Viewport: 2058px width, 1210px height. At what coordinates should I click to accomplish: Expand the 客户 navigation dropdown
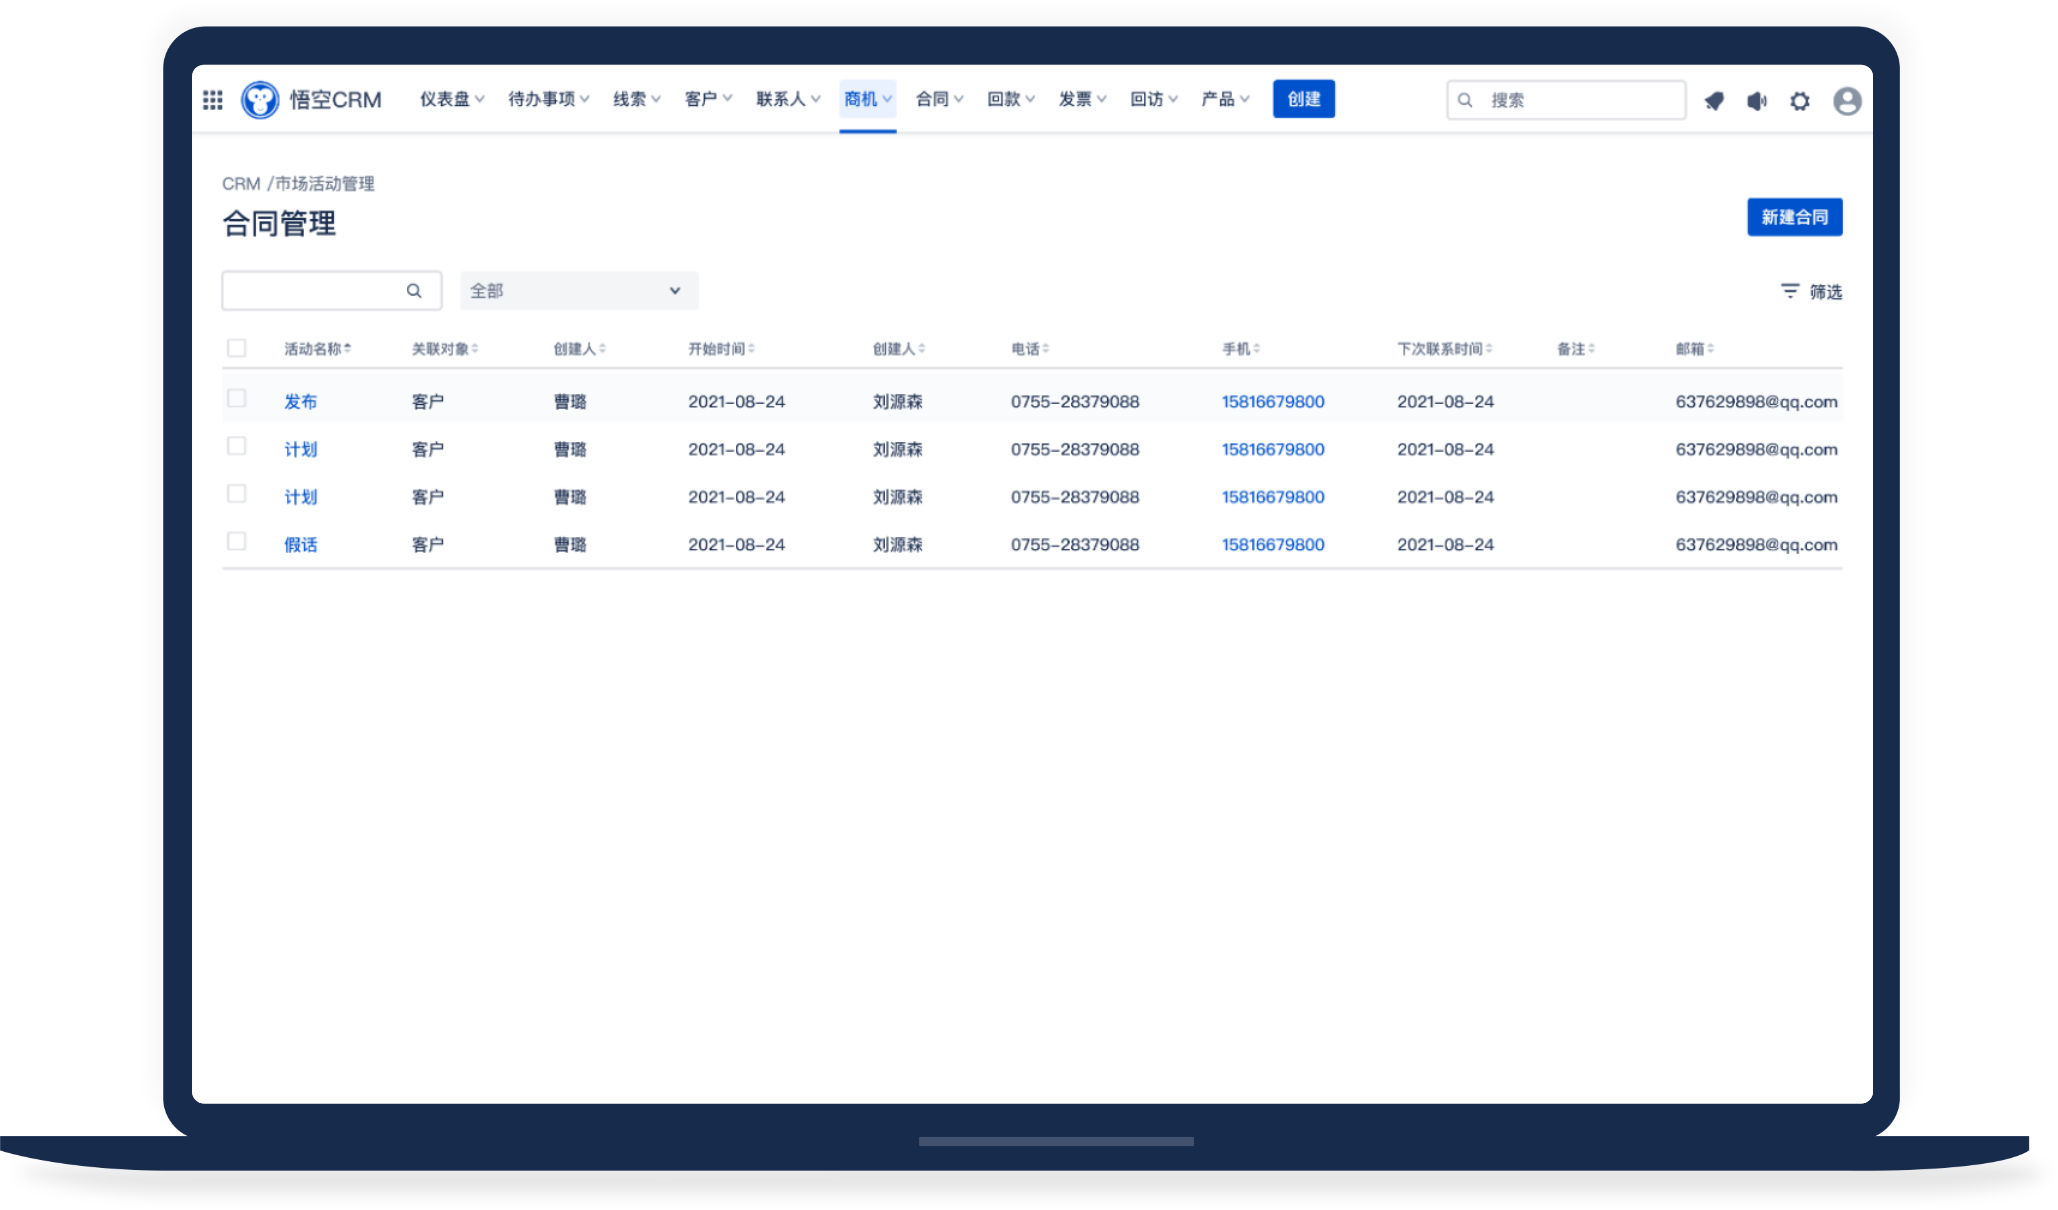(x=708, y=99)
